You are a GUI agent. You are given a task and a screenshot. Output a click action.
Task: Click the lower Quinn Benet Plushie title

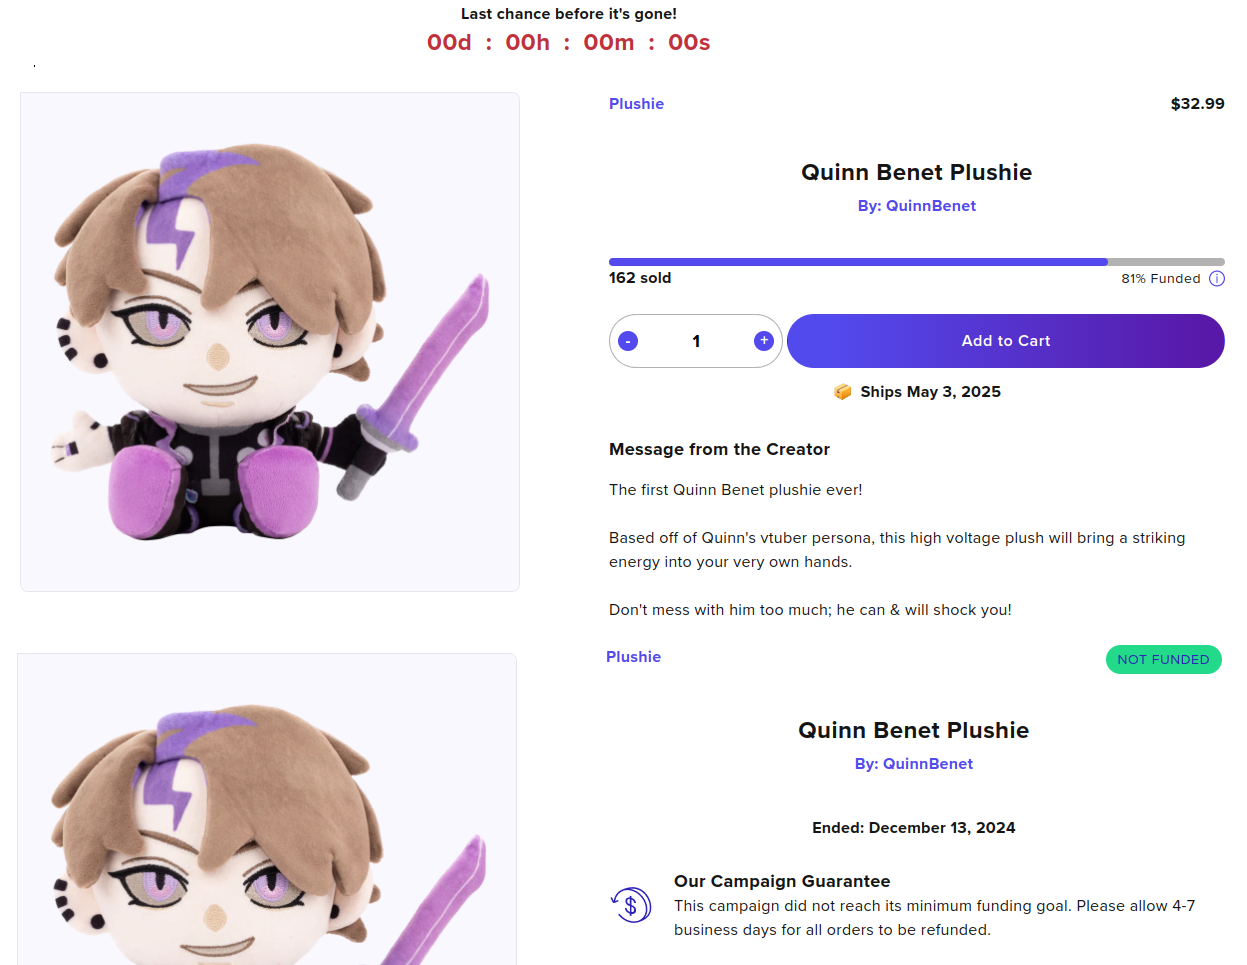coord(913,730)
